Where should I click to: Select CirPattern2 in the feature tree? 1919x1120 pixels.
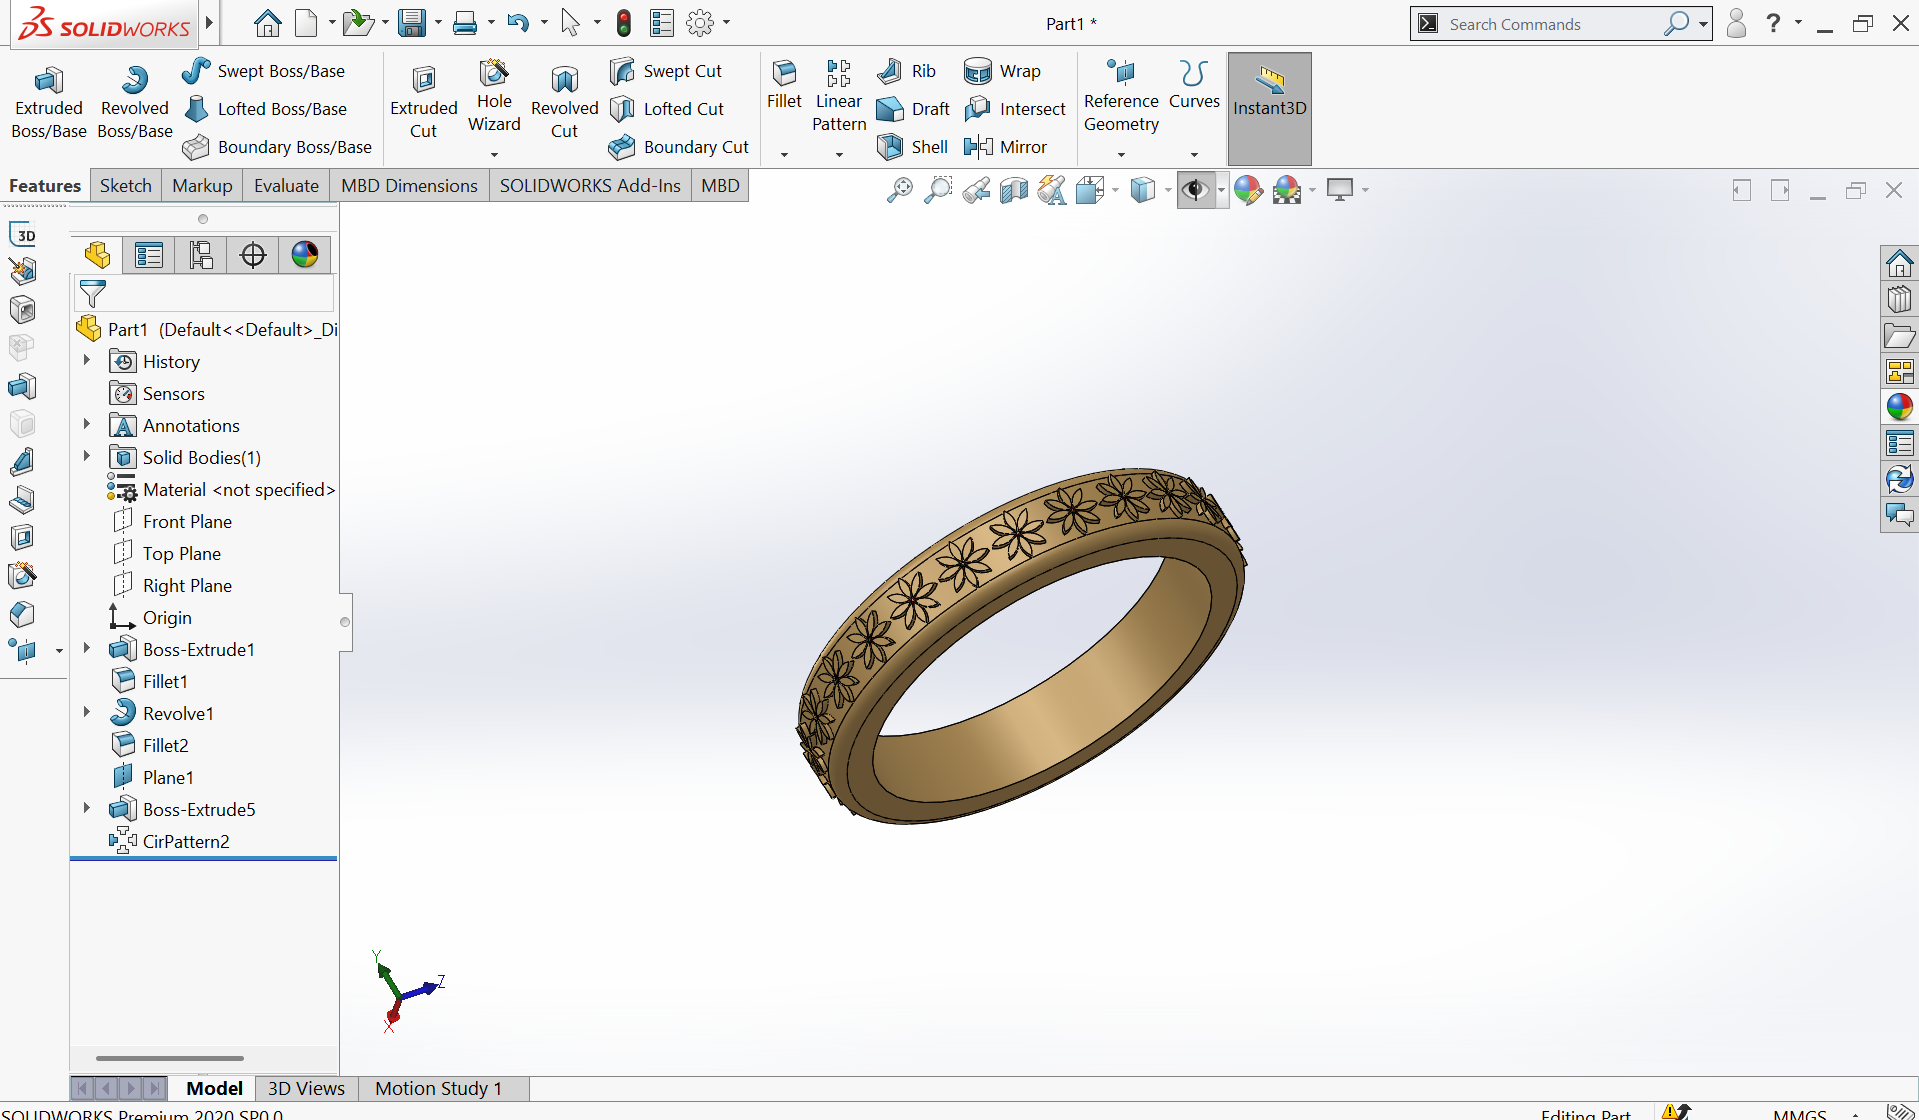pyautogui.click(x=186, y=841)
